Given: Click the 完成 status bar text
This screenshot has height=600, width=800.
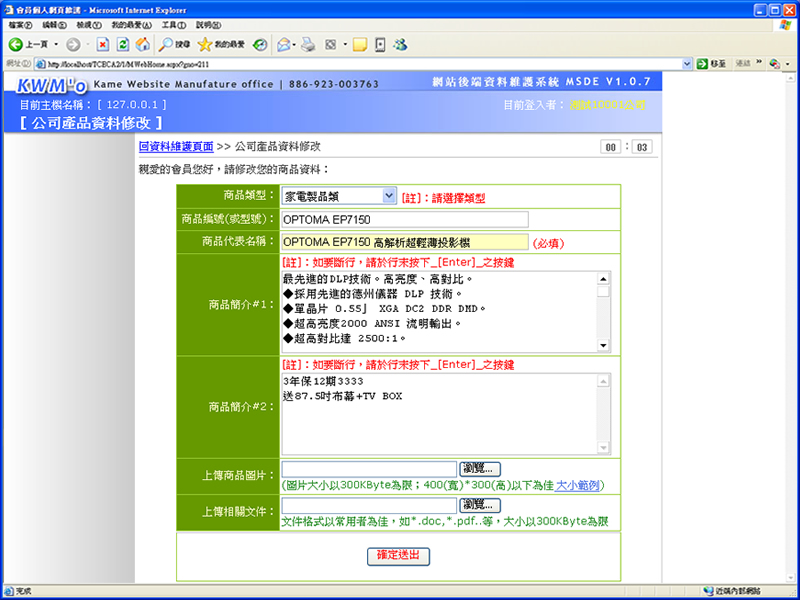Looking at the screenshot, I should 23,591.
